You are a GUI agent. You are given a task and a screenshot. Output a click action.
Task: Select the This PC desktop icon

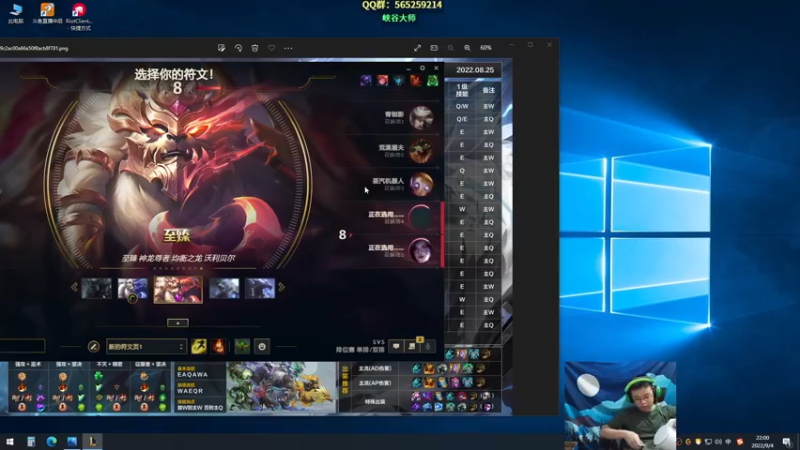[x=16, y=14]
